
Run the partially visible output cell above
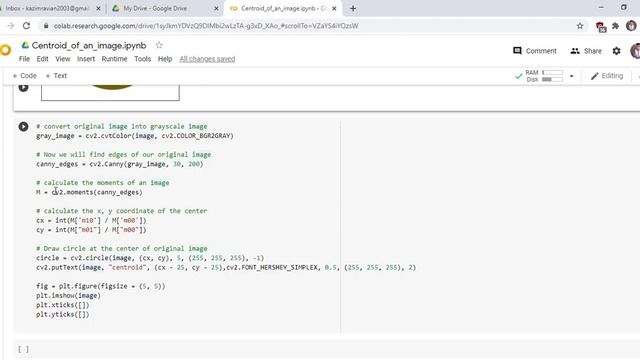coord(23,87)
